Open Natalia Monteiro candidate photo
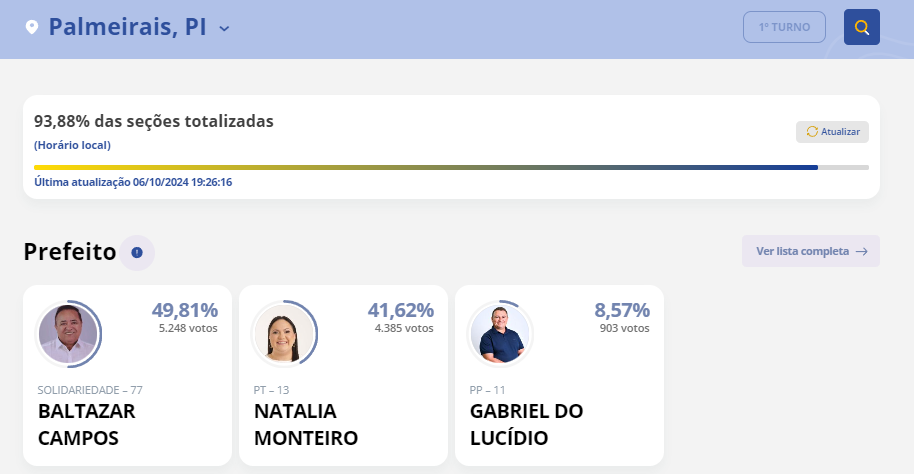The height and width of the screenshot is (474, 914). [x=284, y=333]
